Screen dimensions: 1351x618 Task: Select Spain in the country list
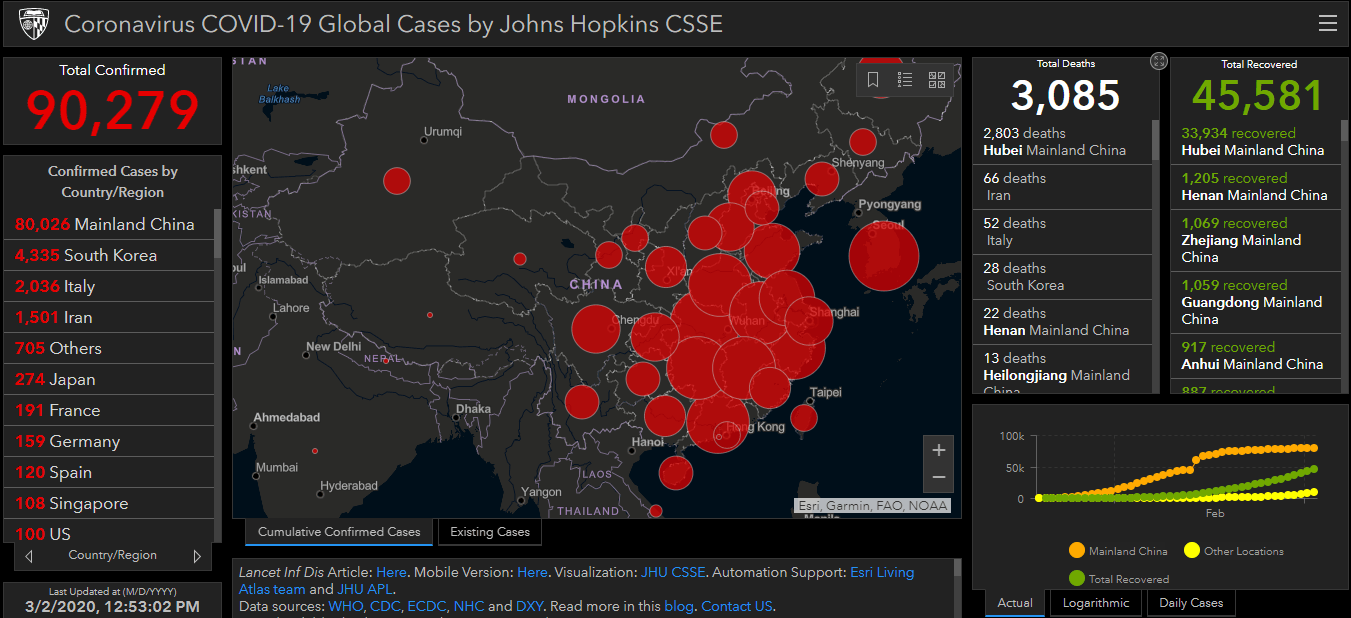pyautogui.click(x=109, y=473)
